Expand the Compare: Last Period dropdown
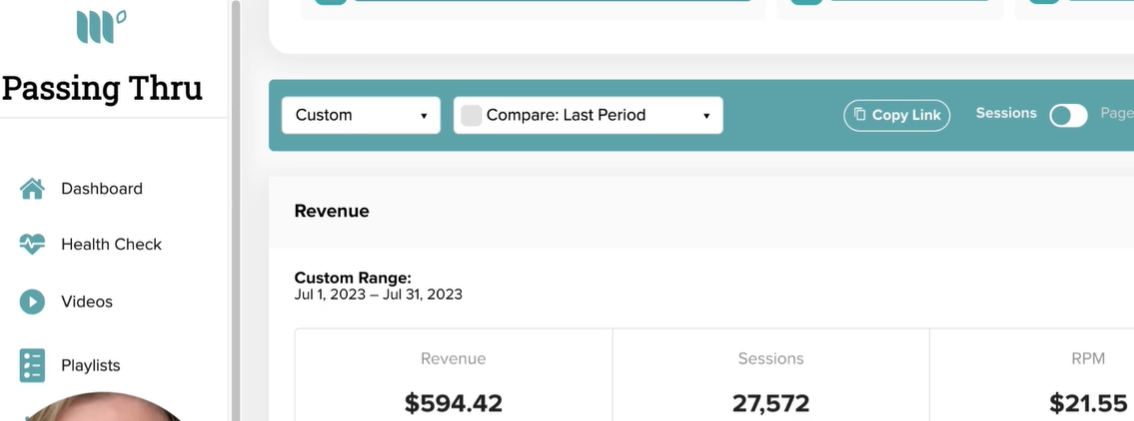The height and width of the screenshot is (421, 1134). pos(588,115)
